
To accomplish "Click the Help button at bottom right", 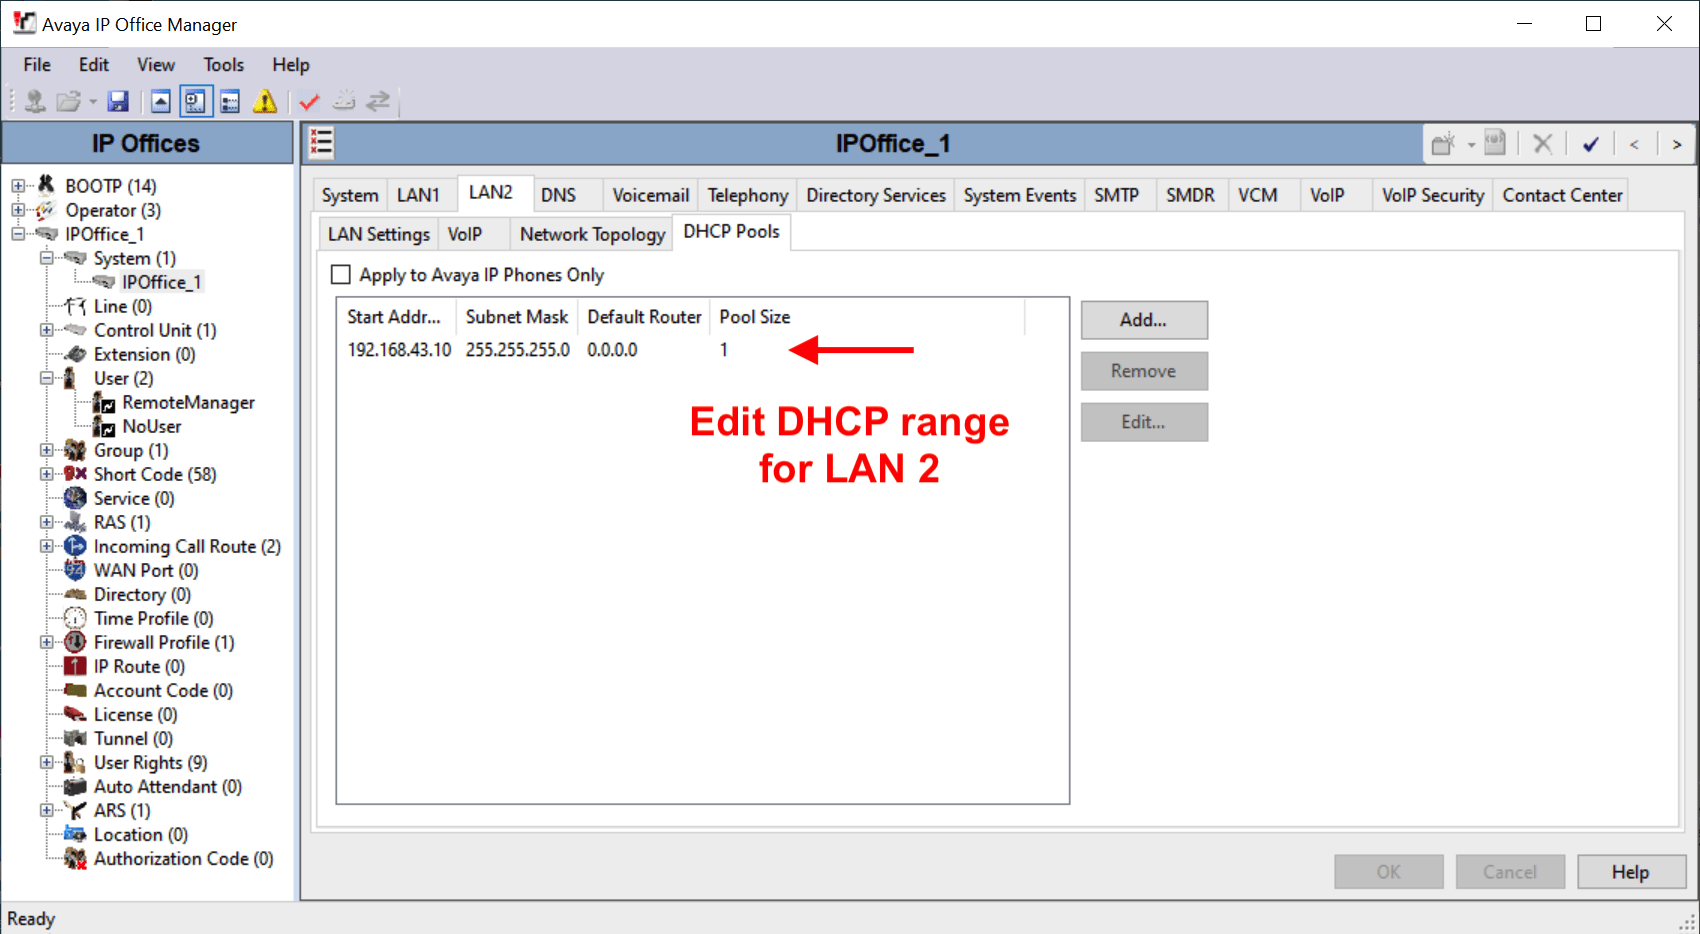I will tap(1631, 872).
